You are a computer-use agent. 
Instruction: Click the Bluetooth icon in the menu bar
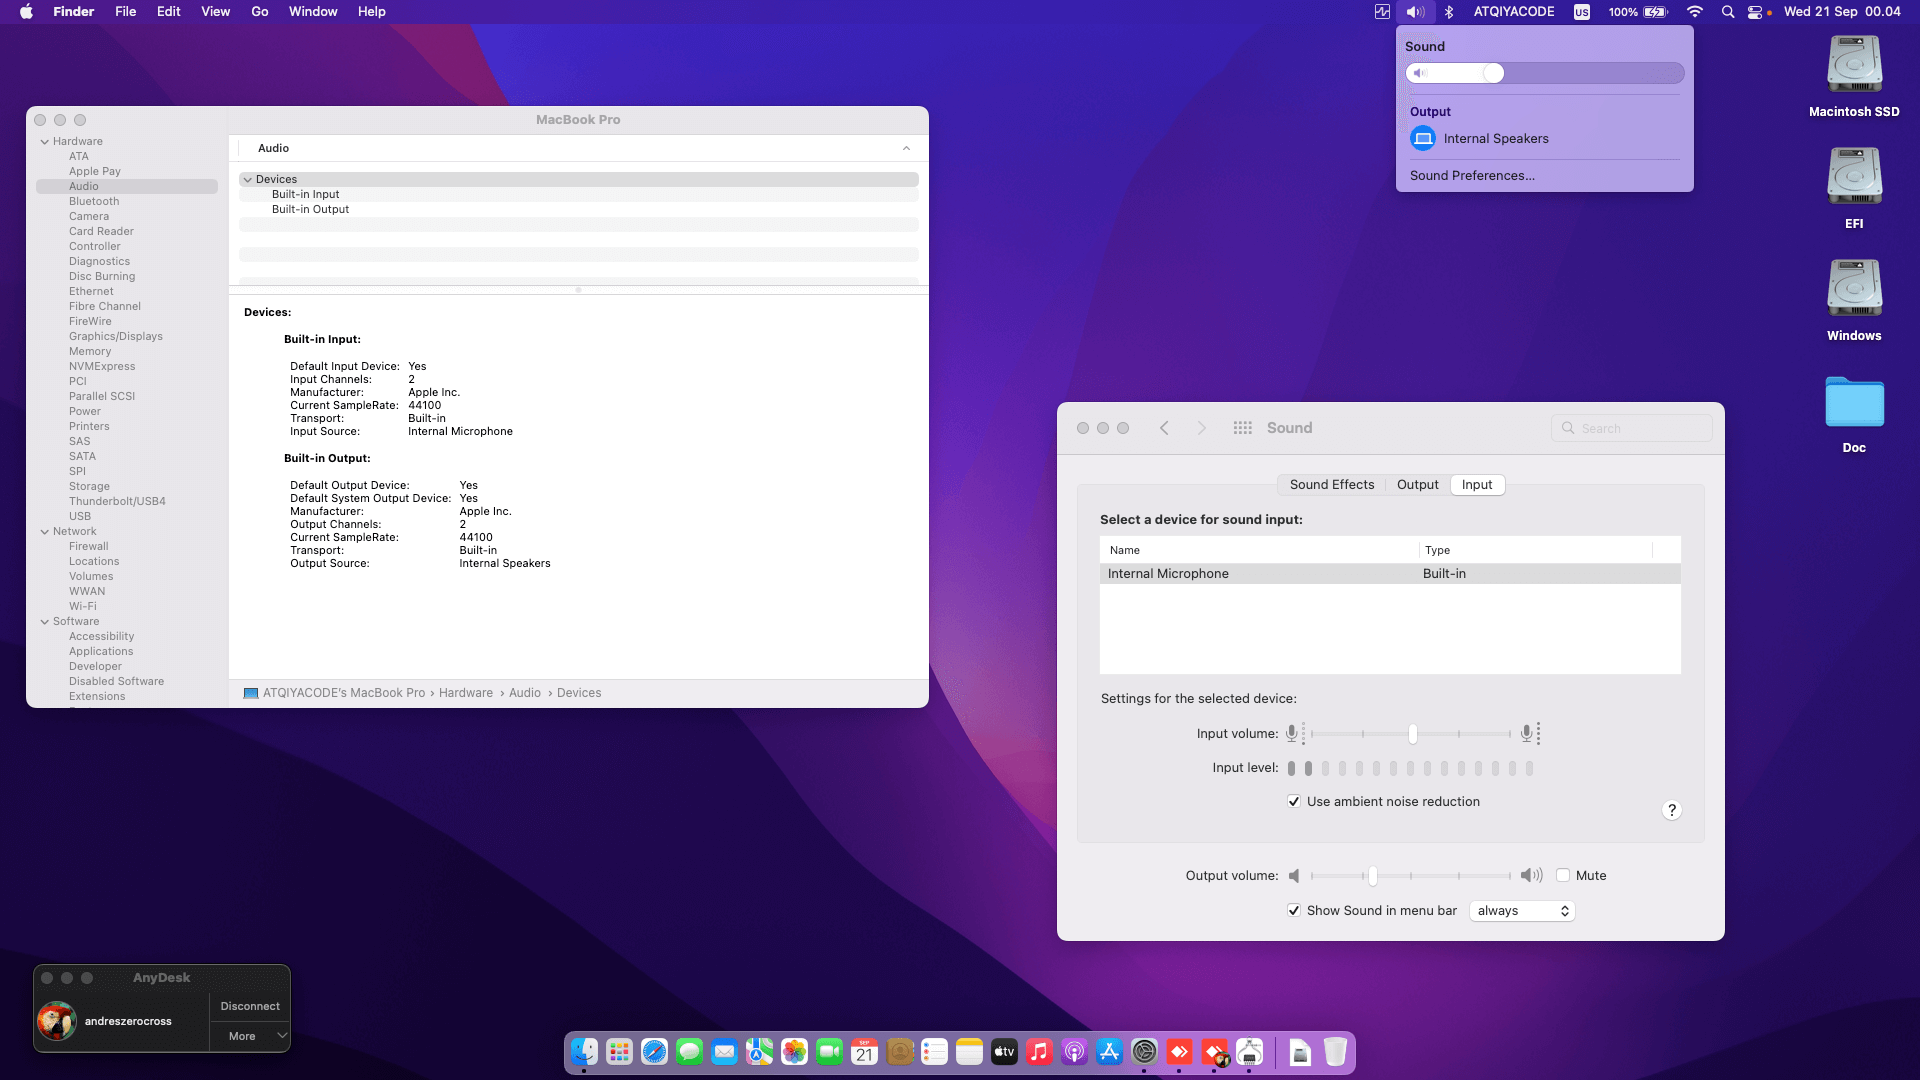pyautogui.click(x=1449, y=12)
